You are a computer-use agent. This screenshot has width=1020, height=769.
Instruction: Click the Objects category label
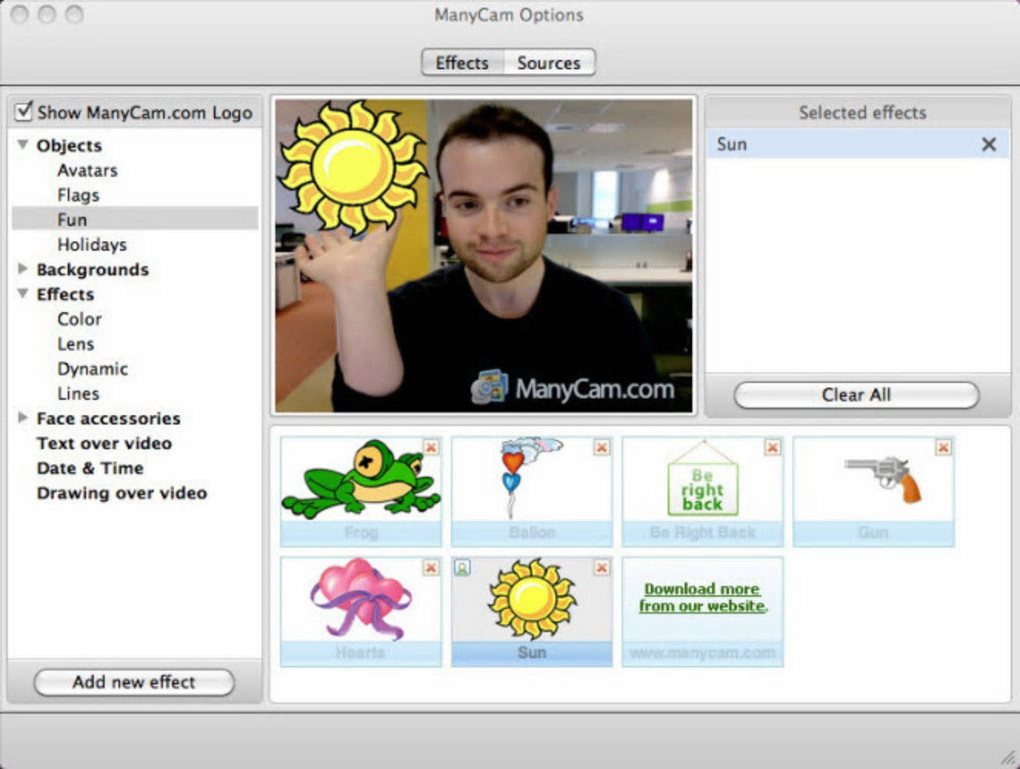pyautogui.click(x=69, y=145)
